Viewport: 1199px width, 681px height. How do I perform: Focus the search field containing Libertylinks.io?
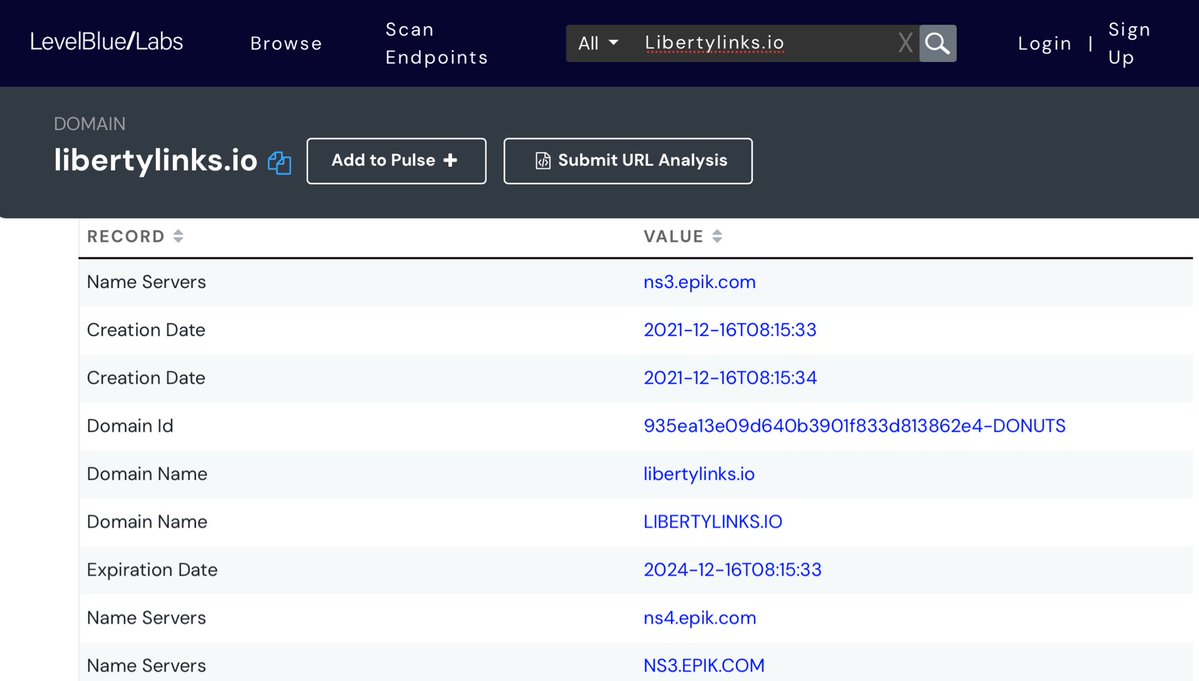[x=760, y=43]
